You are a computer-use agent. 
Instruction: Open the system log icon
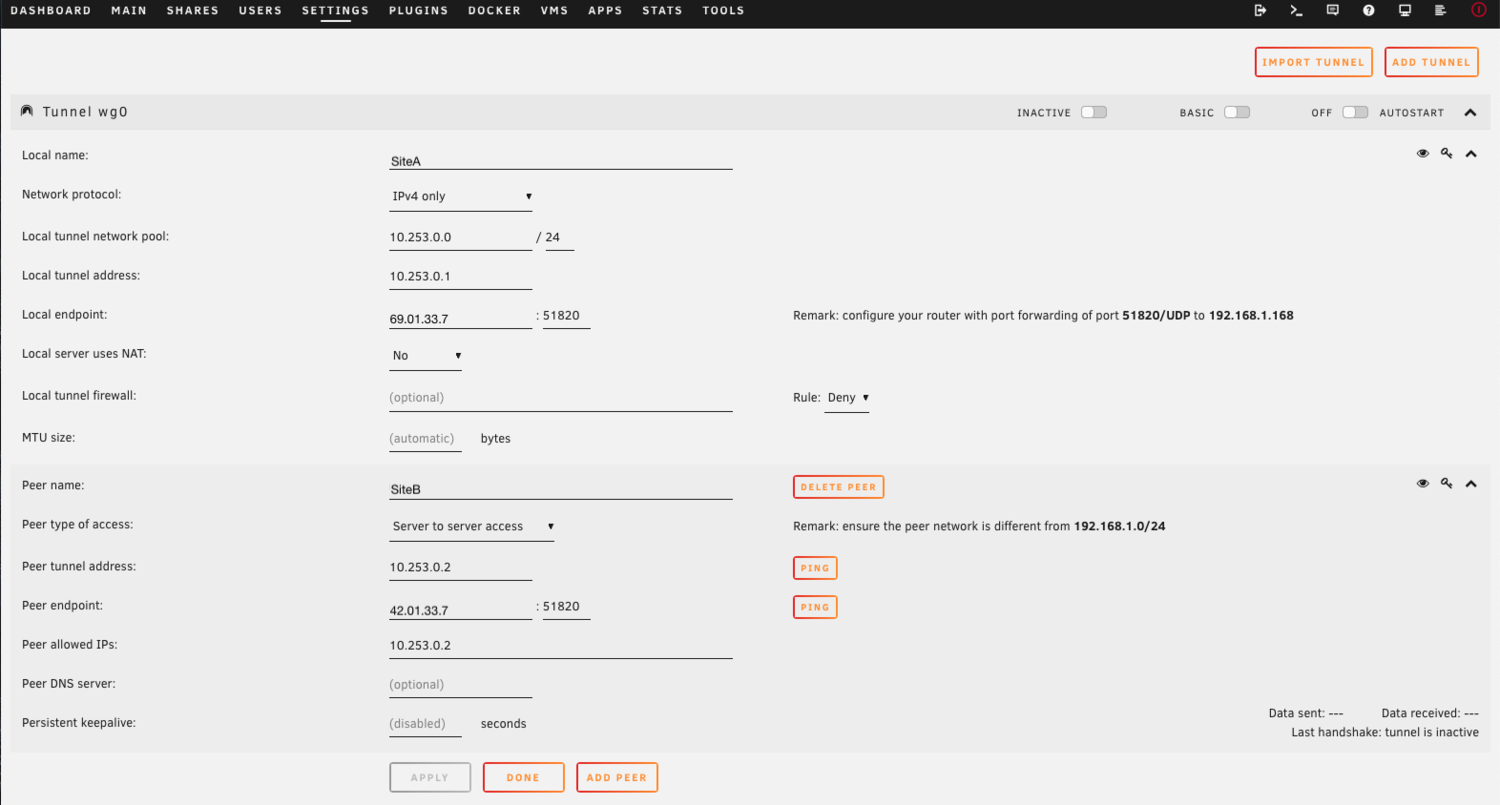pos(1441,11)
